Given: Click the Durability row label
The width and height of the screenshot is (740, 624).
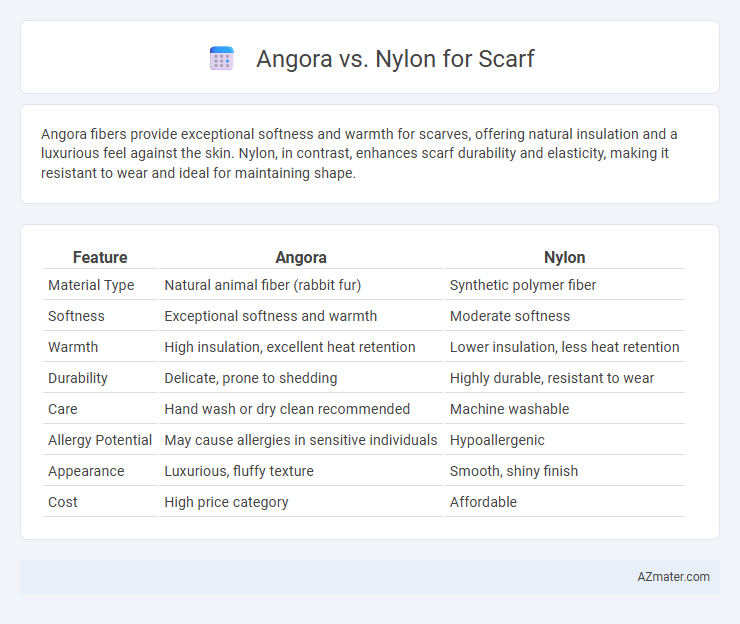Looking at the screenshot, I should click(x=78, y=378).
